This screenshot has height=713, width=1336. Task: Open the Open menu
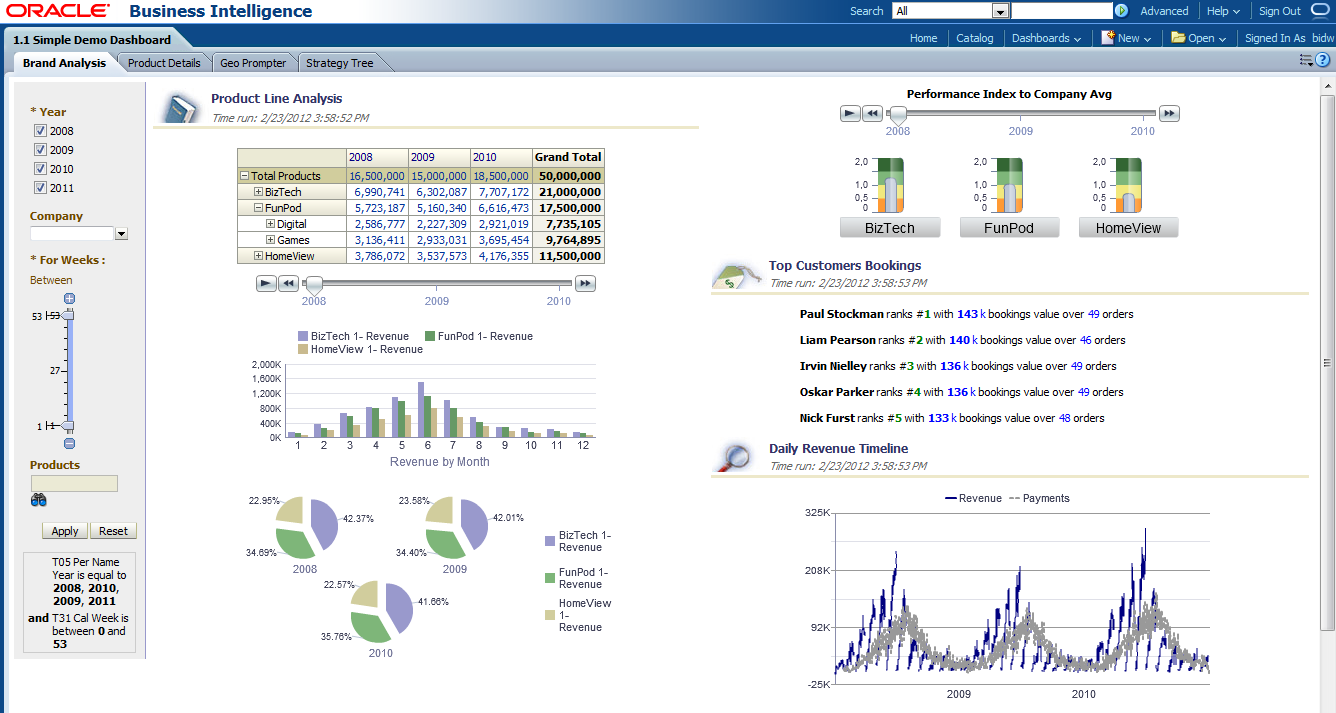pos(1199,38)
